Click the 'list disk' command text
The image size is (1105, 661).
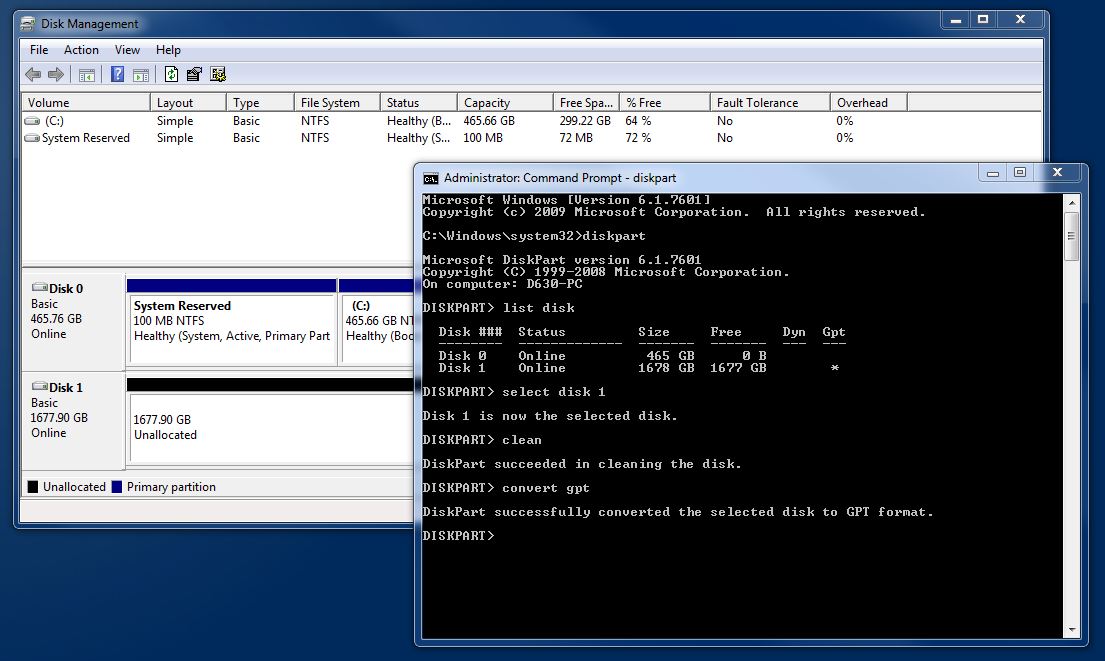pos(538,308)
